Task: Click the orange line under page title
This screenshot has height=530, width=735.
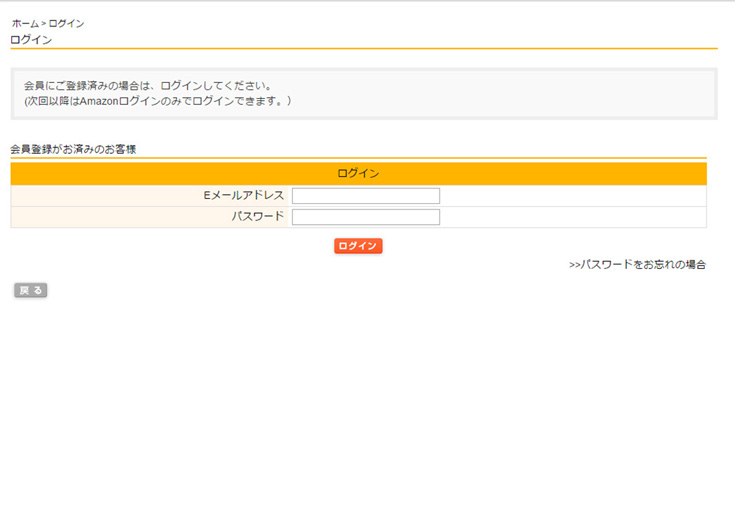Action: click(x=364, y=48)
